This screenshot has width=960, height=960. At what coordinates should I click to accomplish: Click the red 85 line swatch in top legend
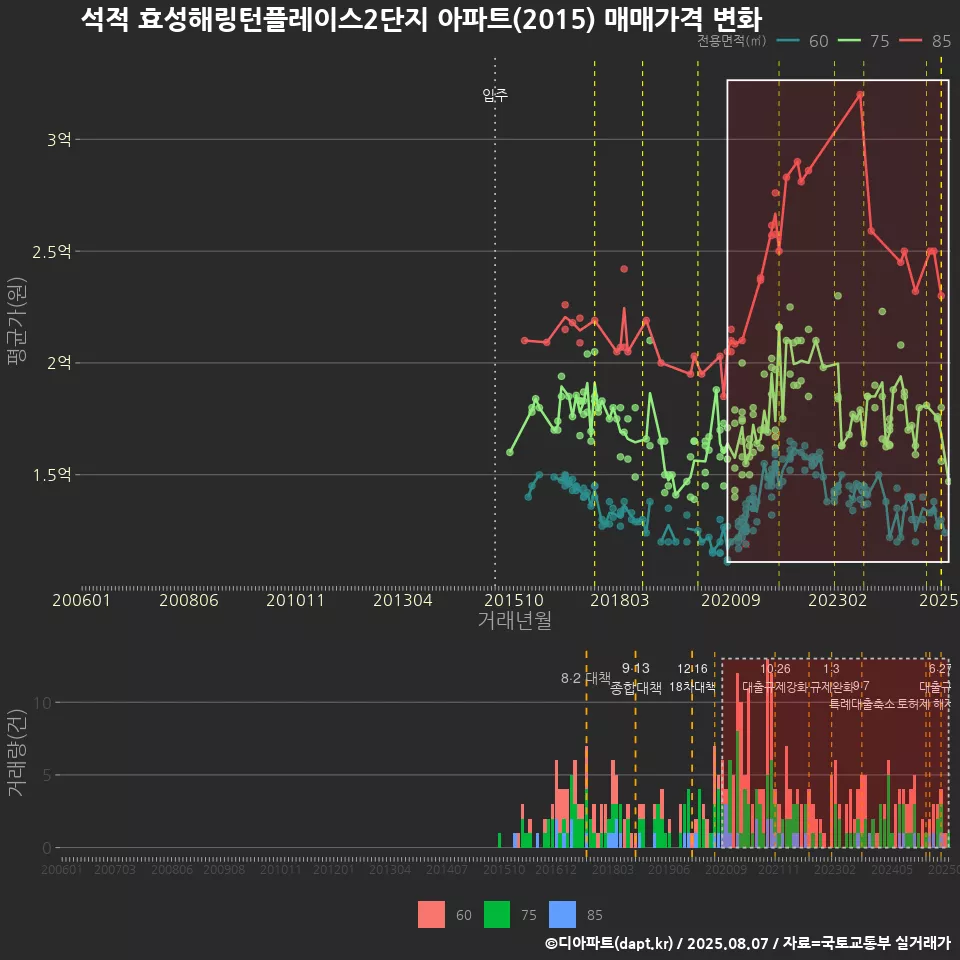pos(911,41)
